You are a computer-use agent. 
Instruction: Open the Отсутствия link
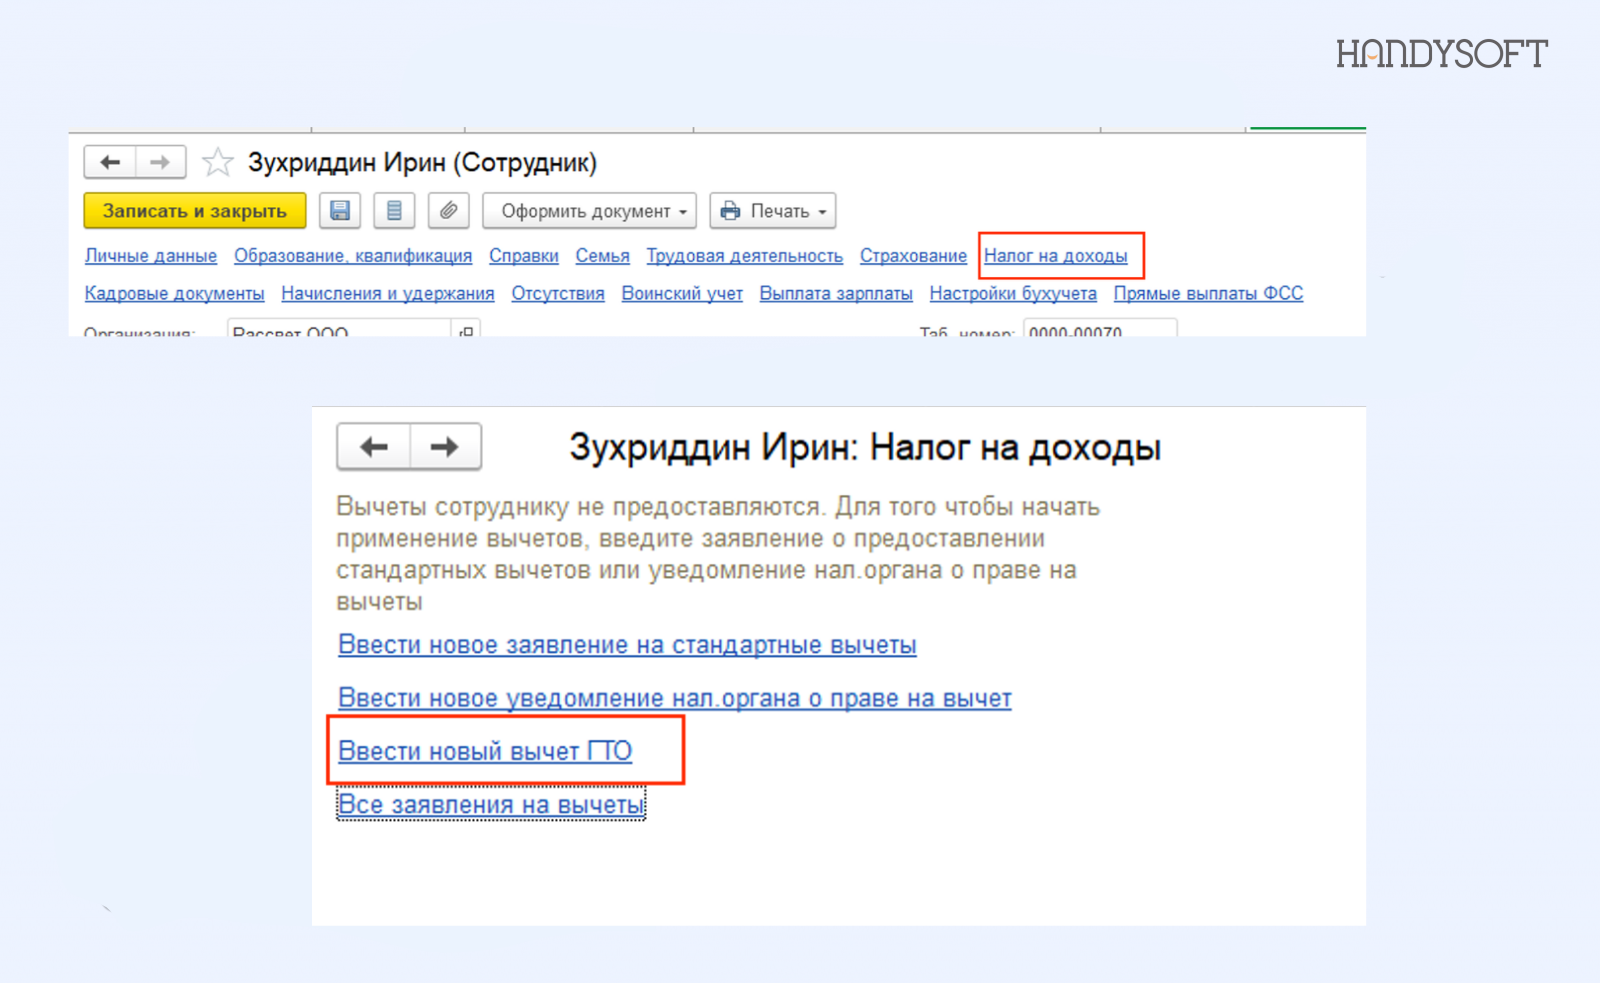pyautogui.click(x=558, y=294)
